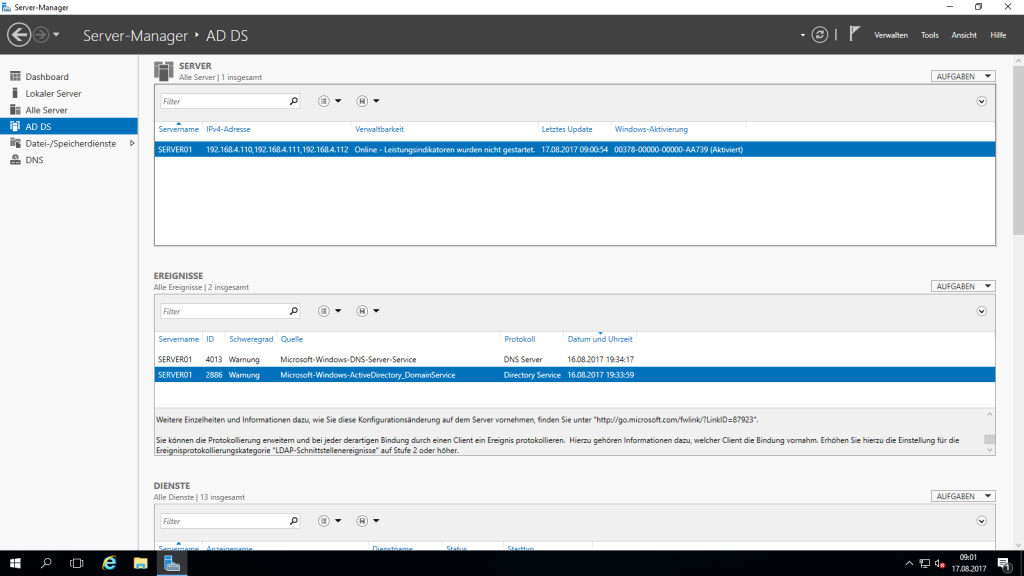Click search magnifier in Server filter
The width and height of the screenshot is (1024, 576).
click(x=294, y=101)
